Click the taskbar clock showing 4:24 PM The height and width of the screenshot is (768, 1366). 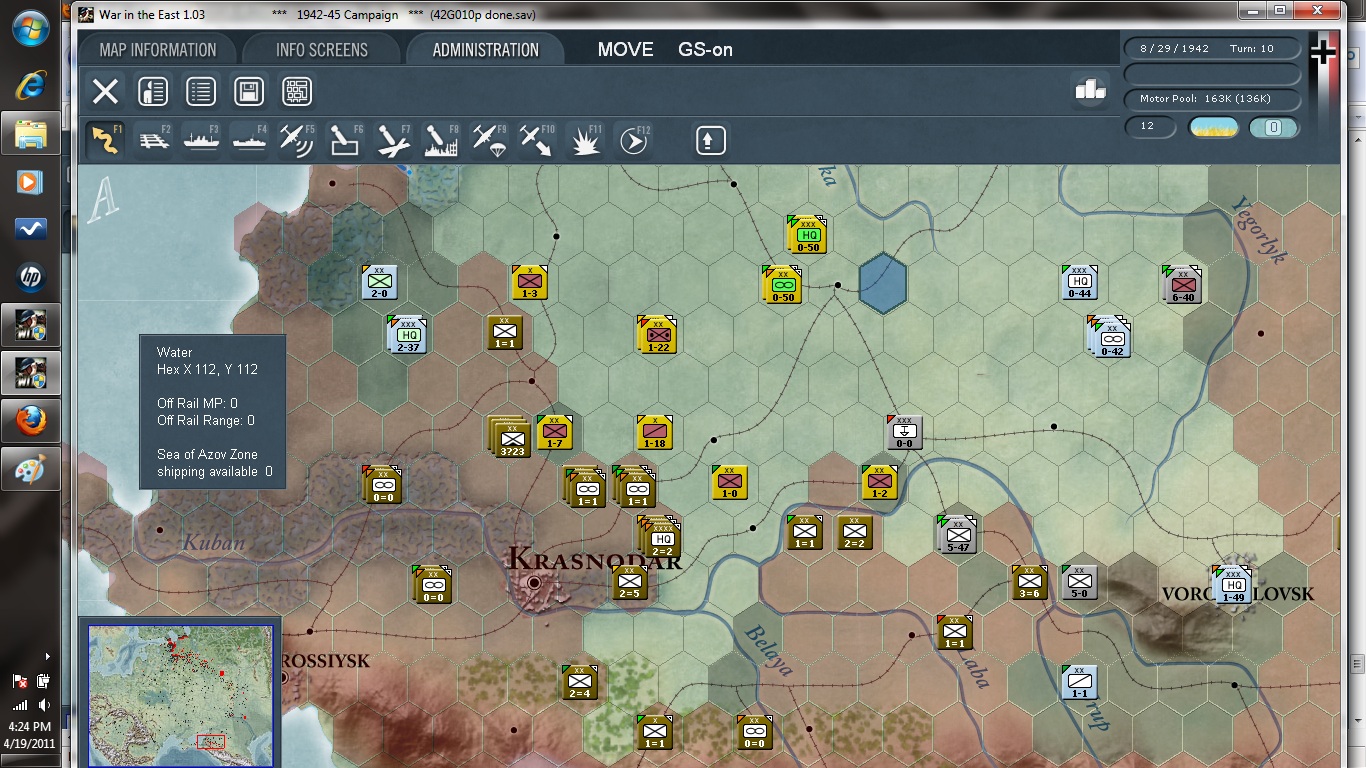coord(29,726)
